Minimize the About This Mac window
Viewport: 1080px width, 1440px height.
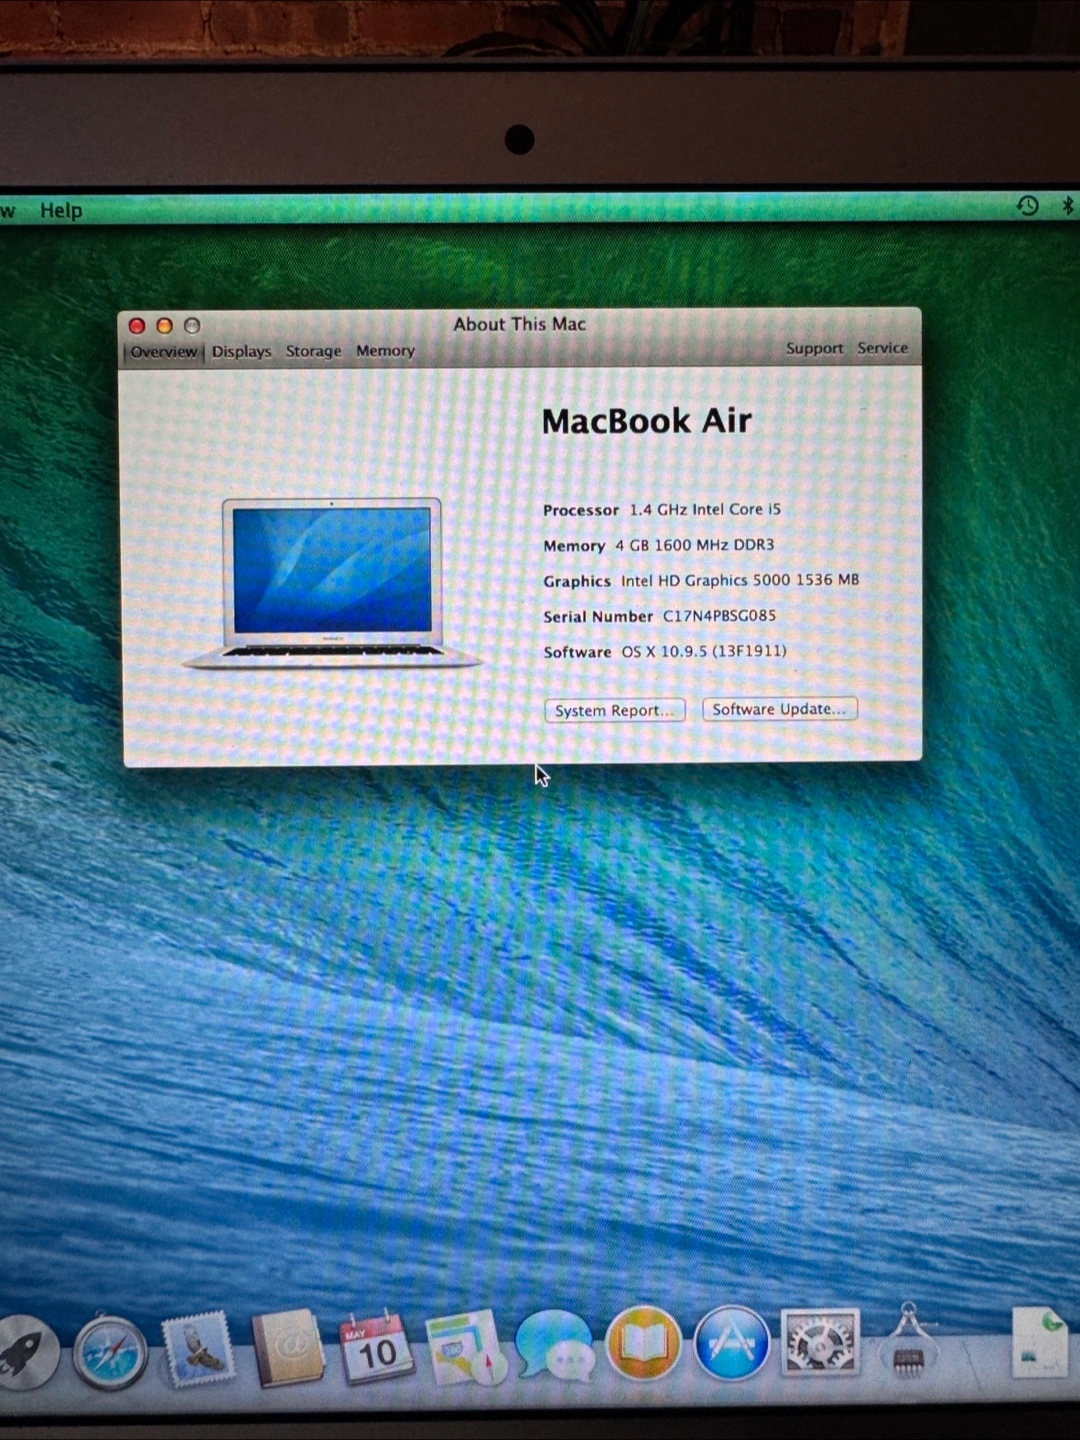tap(165, 326)
